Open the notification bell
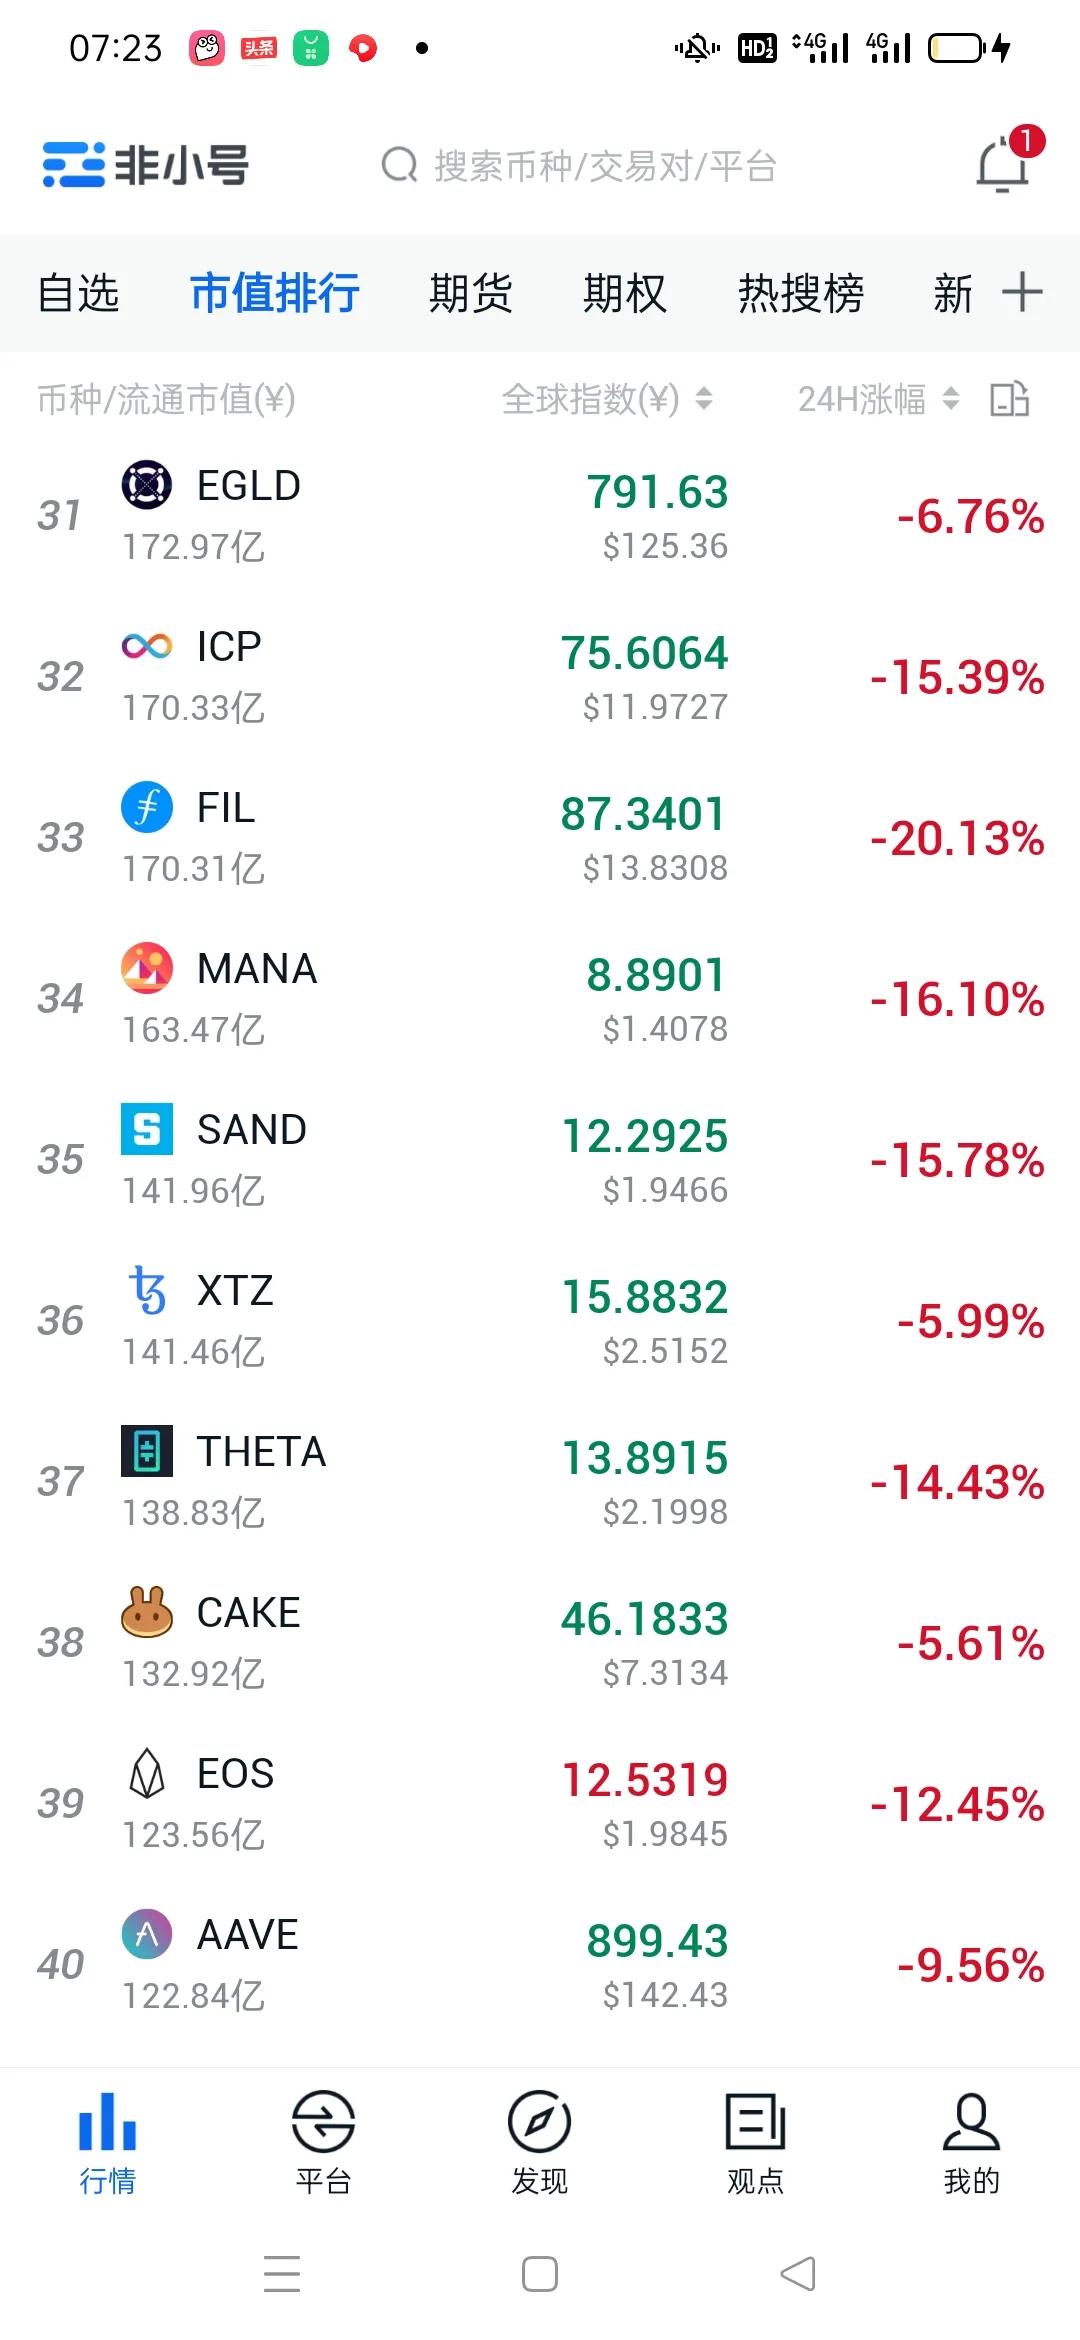 point(1003,165)
